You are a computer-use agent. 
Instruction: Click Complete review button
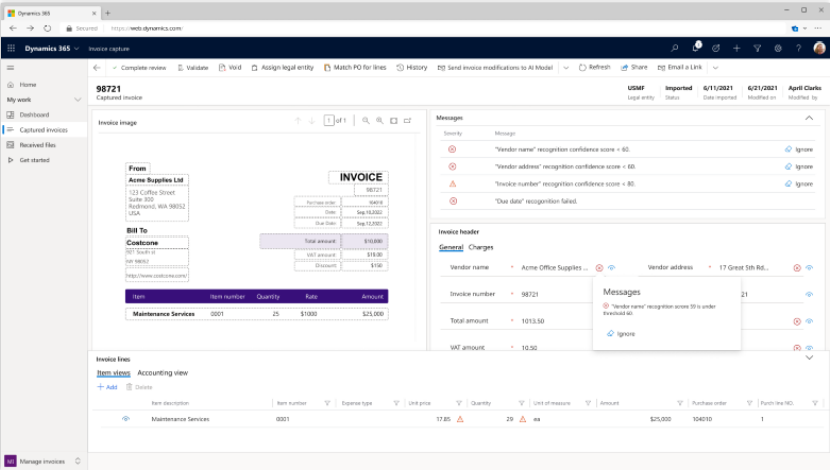point(139,68)
